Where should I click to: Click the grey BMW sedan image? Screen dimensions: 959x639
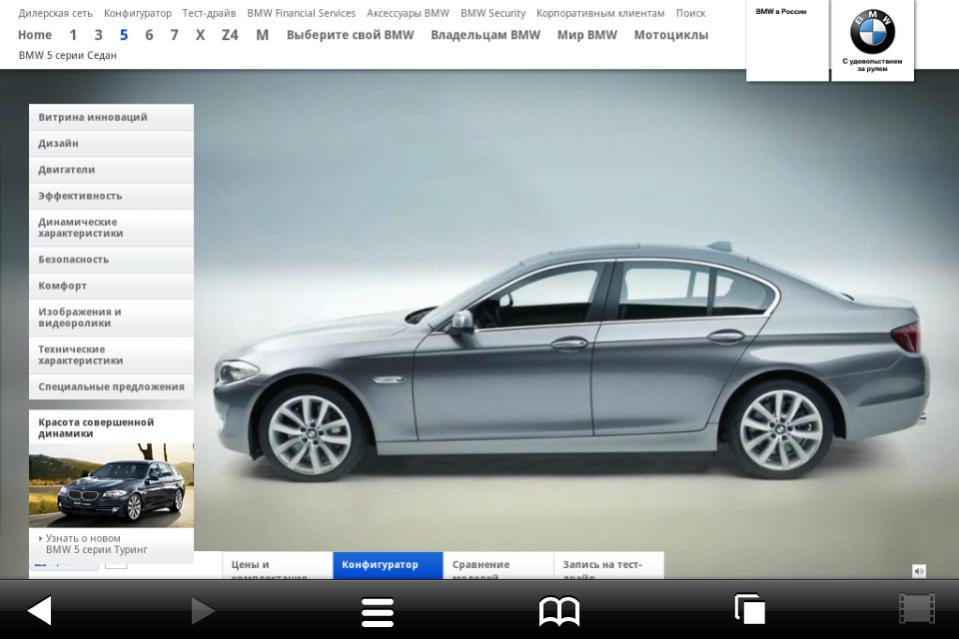pyautogui.click(x=572, y=361)
